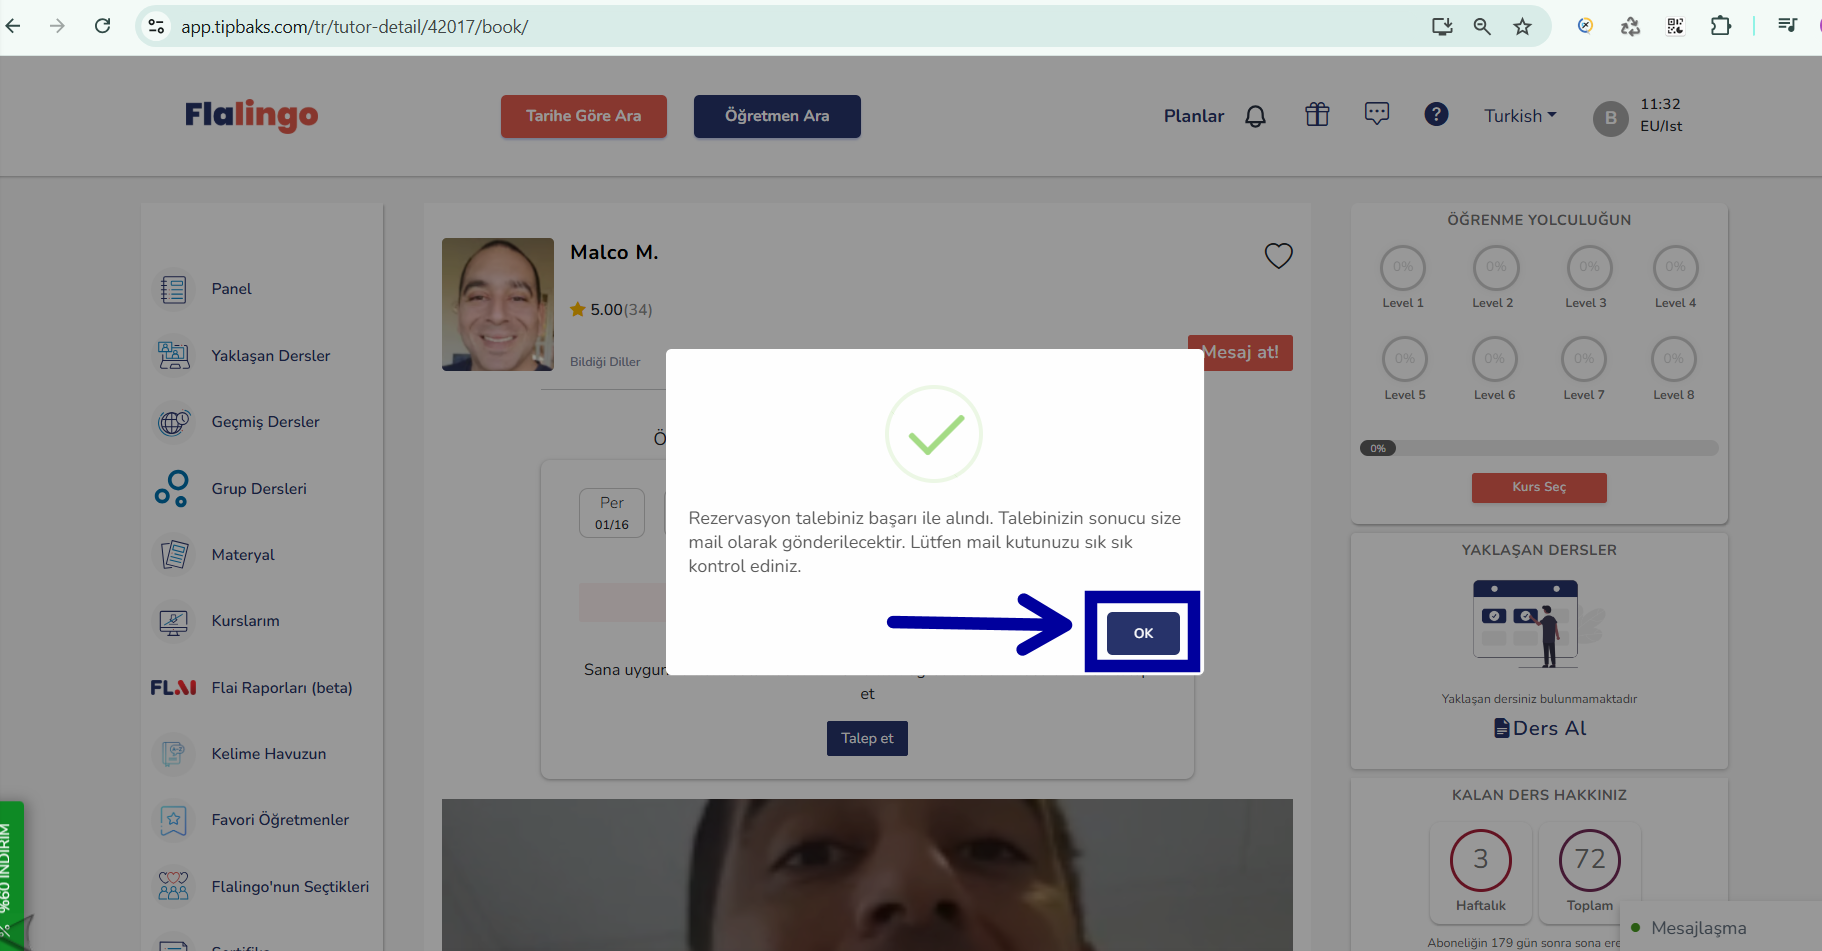Click the Kurs Seç button
This screenshot has height=951, width=1822.
(x=1539, y=487)
